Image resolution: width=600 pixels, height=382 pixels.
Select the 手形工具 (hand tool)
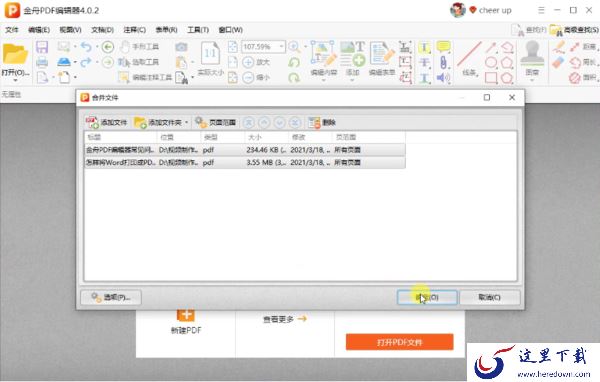click(139, 47)
